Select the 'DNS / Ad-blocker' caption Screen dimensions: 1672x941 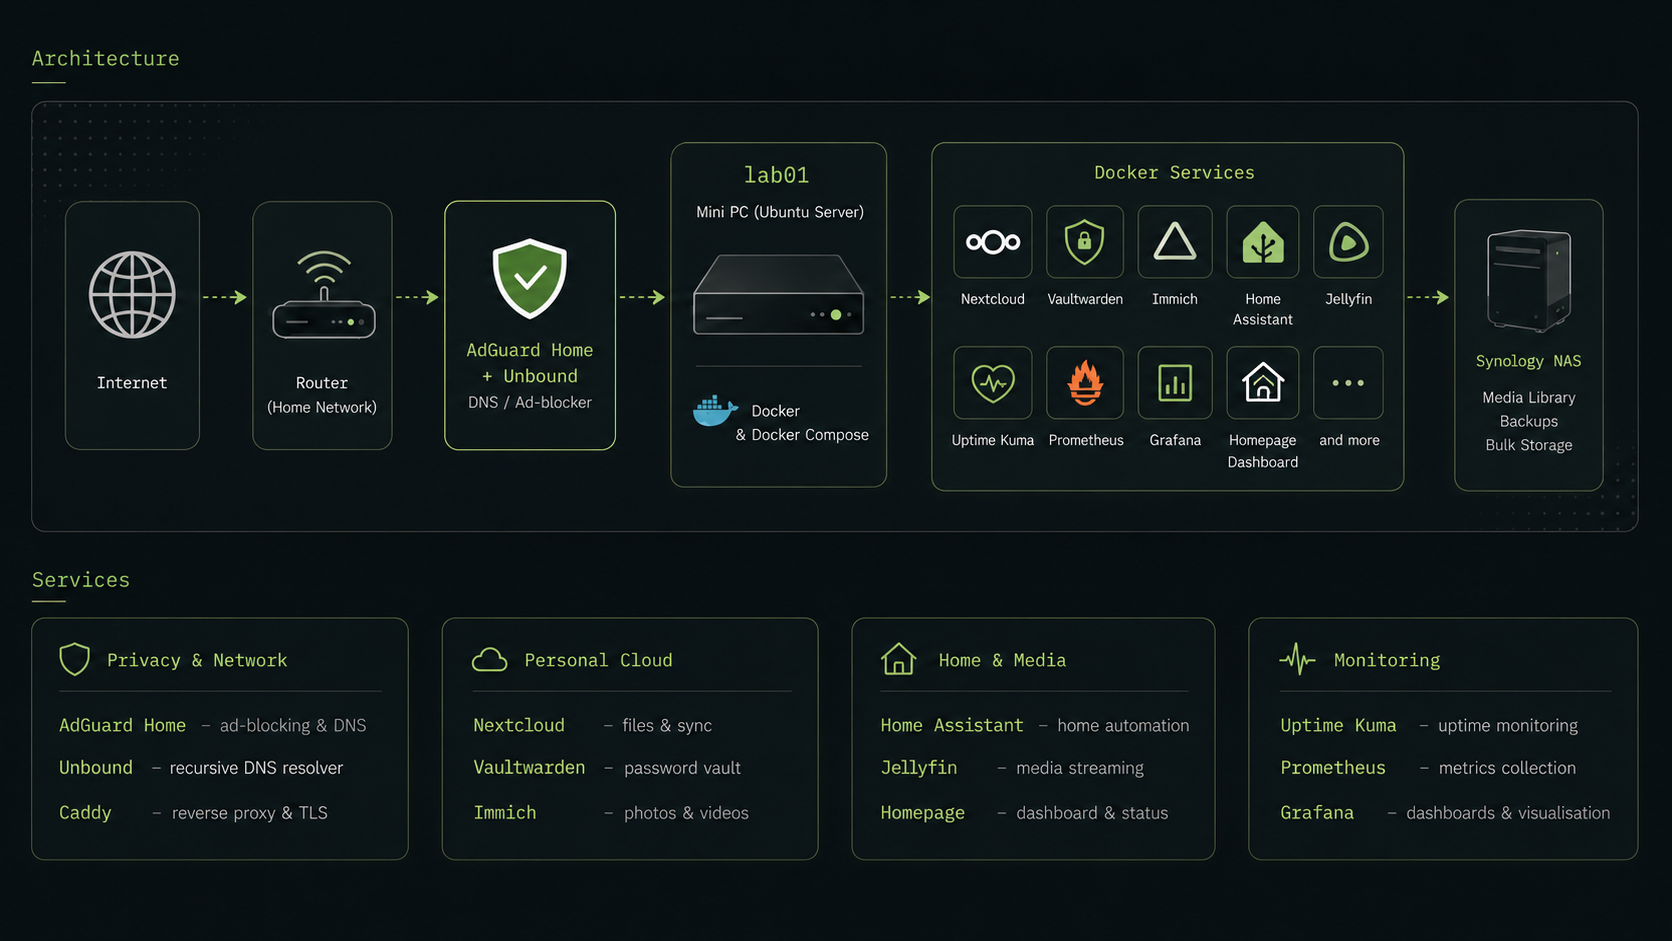tap(530, 402)
